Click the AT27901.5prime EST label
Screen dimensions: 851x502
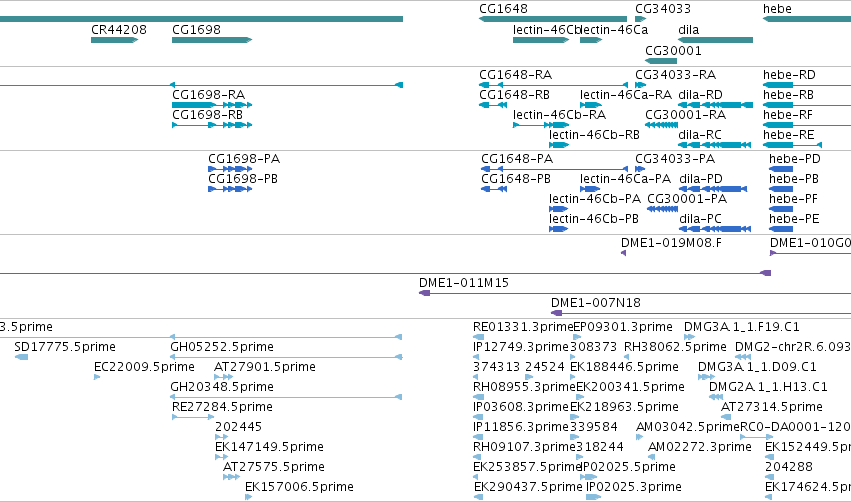tap(265, 367)
